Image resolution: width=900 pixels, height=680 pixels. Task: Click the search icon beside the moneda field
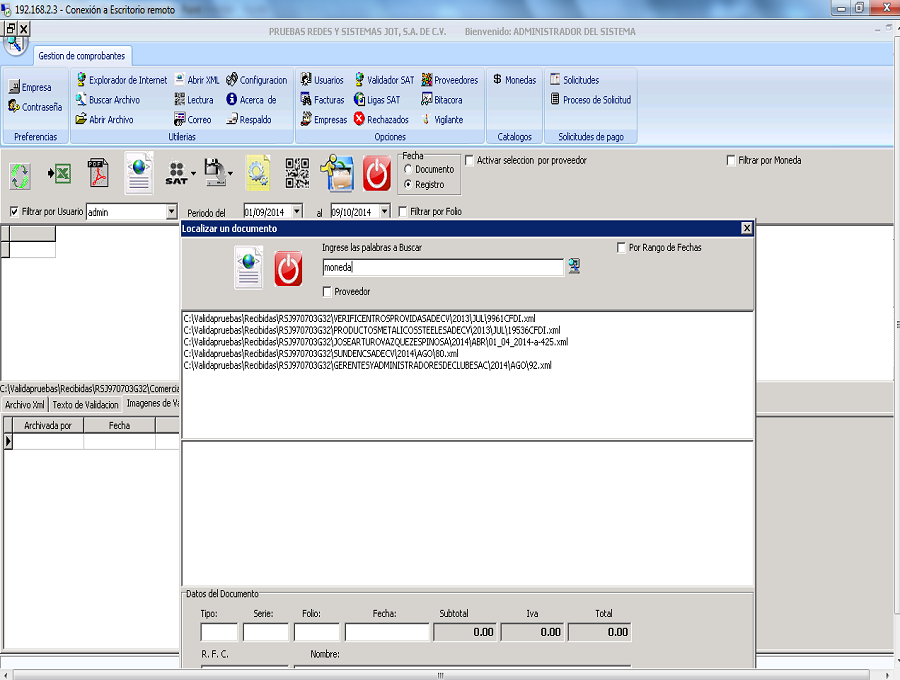tap(574, 266)
